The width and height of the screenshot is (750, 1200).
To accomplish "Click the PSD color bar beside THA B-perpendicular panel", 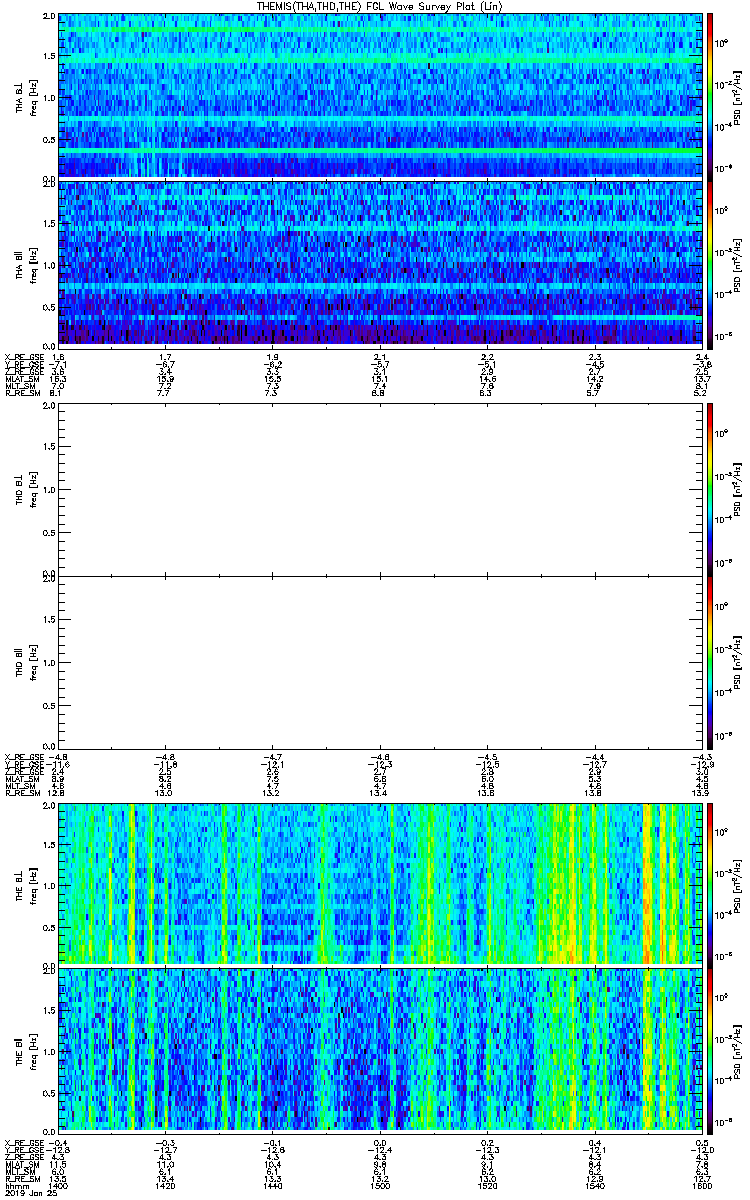I will point(709,96).
